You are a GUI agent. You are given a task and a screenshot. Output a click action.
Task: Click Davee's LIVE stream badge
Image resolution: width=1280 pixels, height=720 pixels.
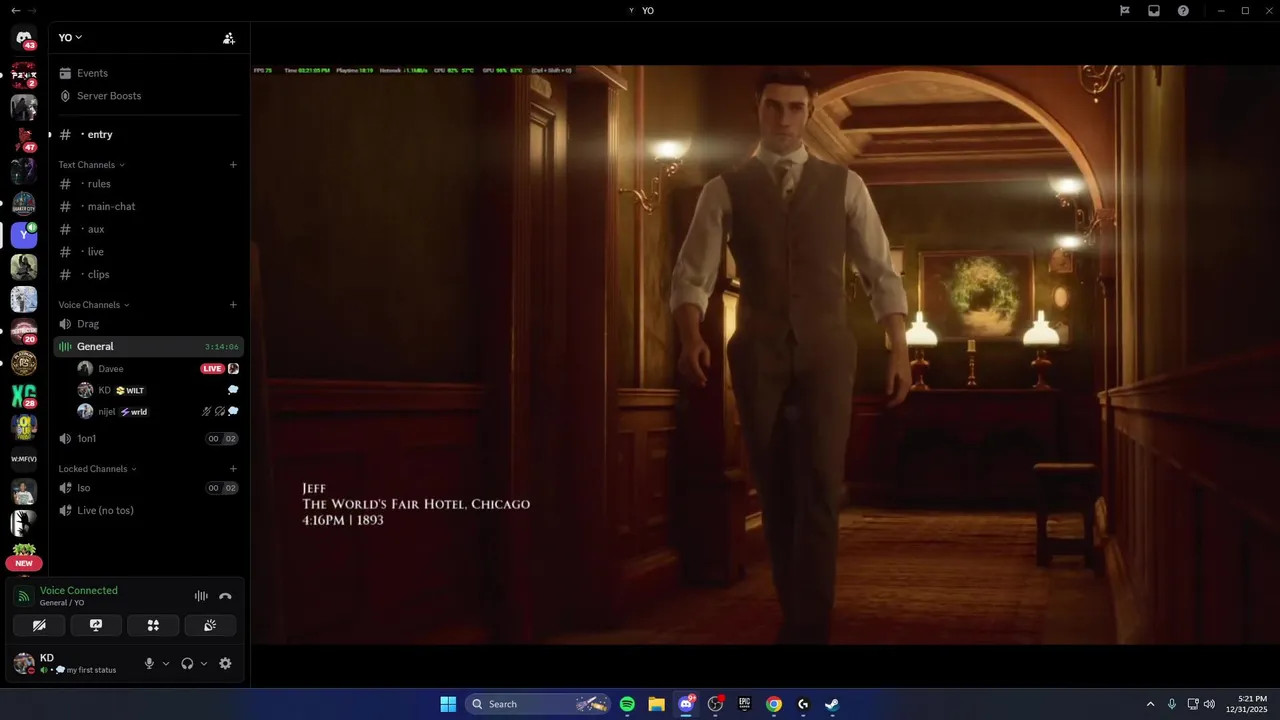coord(212,369)
